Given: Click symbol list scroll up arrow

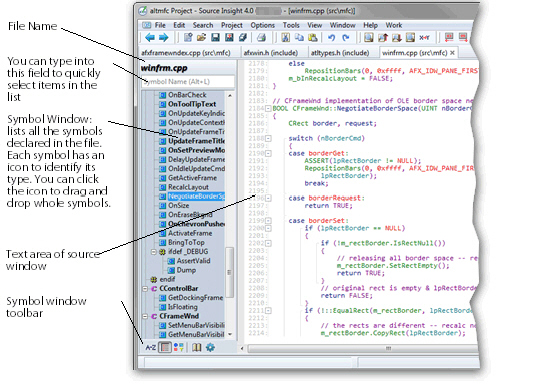Looking at the screenshot, I should (230, 95).
